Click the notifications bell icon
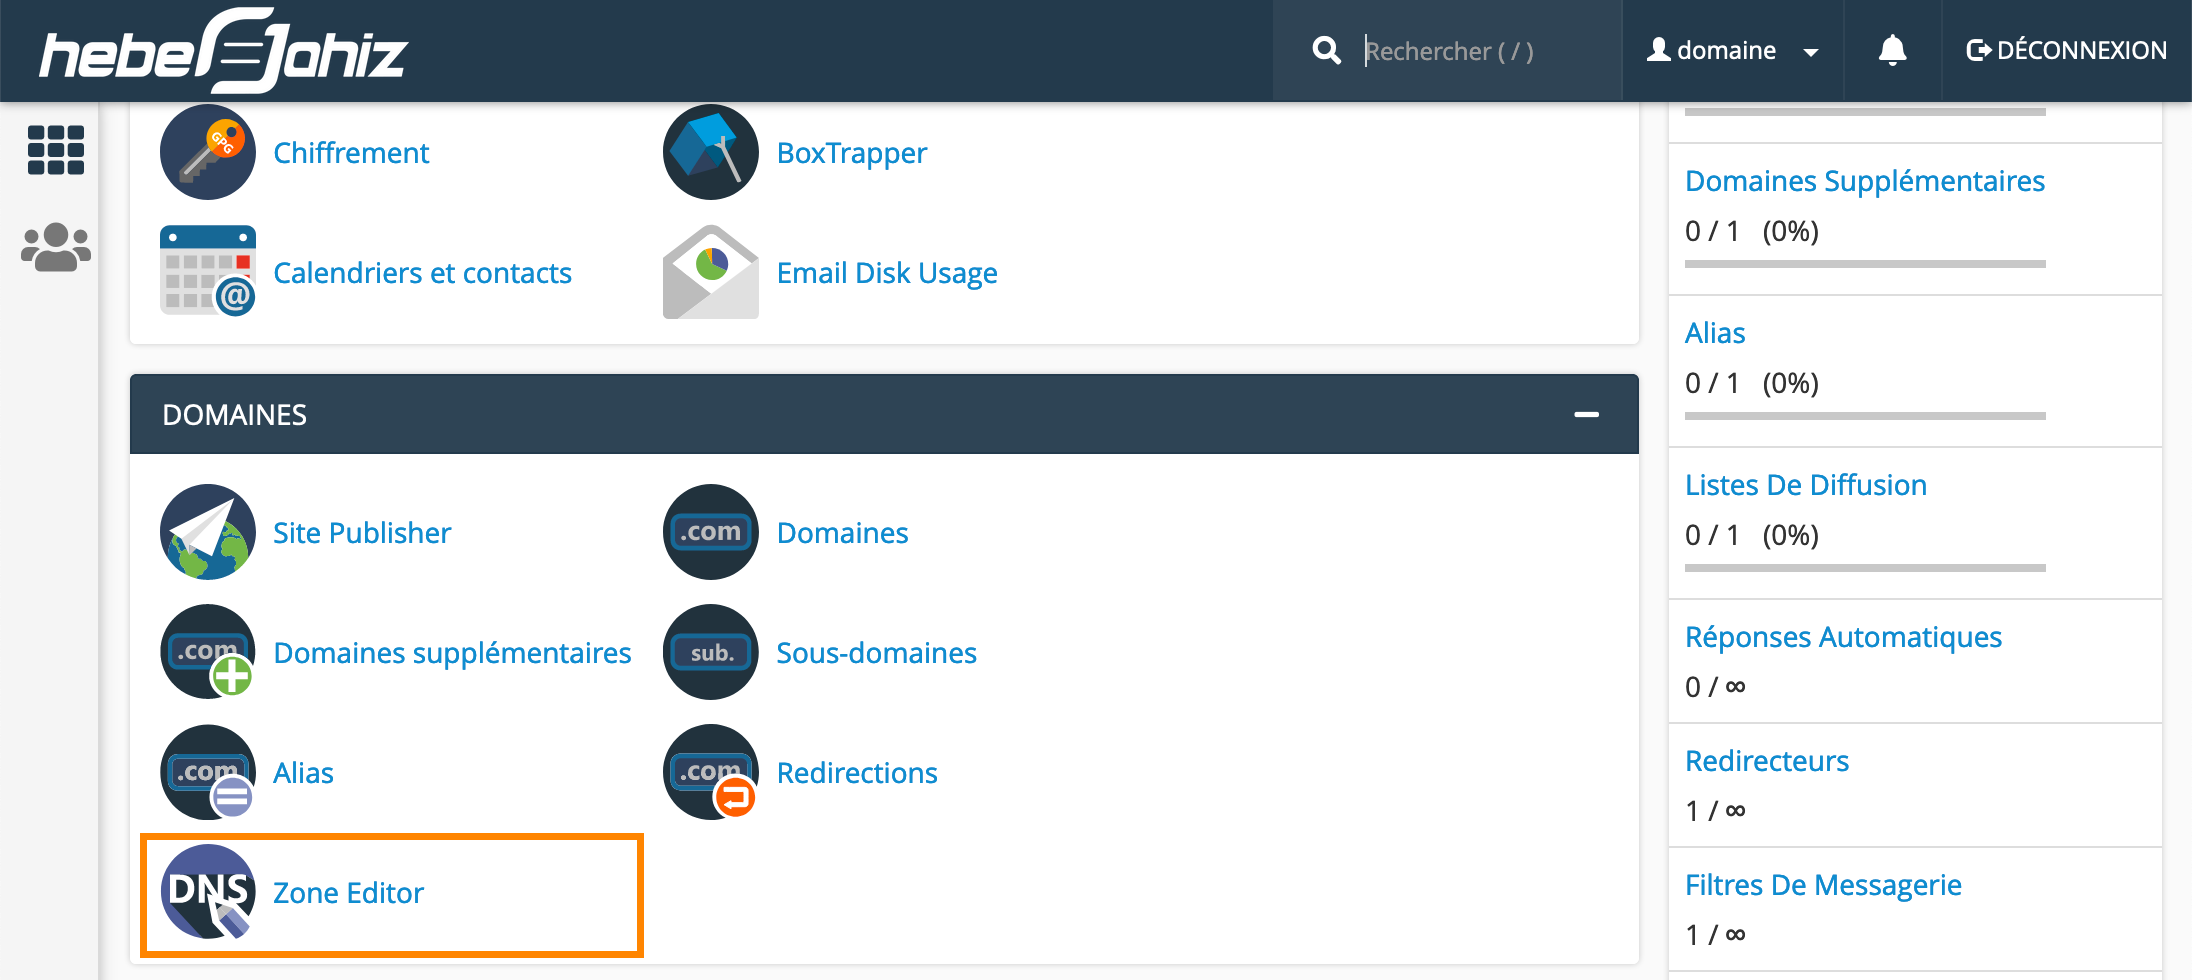 click(x=1892, y=50)
